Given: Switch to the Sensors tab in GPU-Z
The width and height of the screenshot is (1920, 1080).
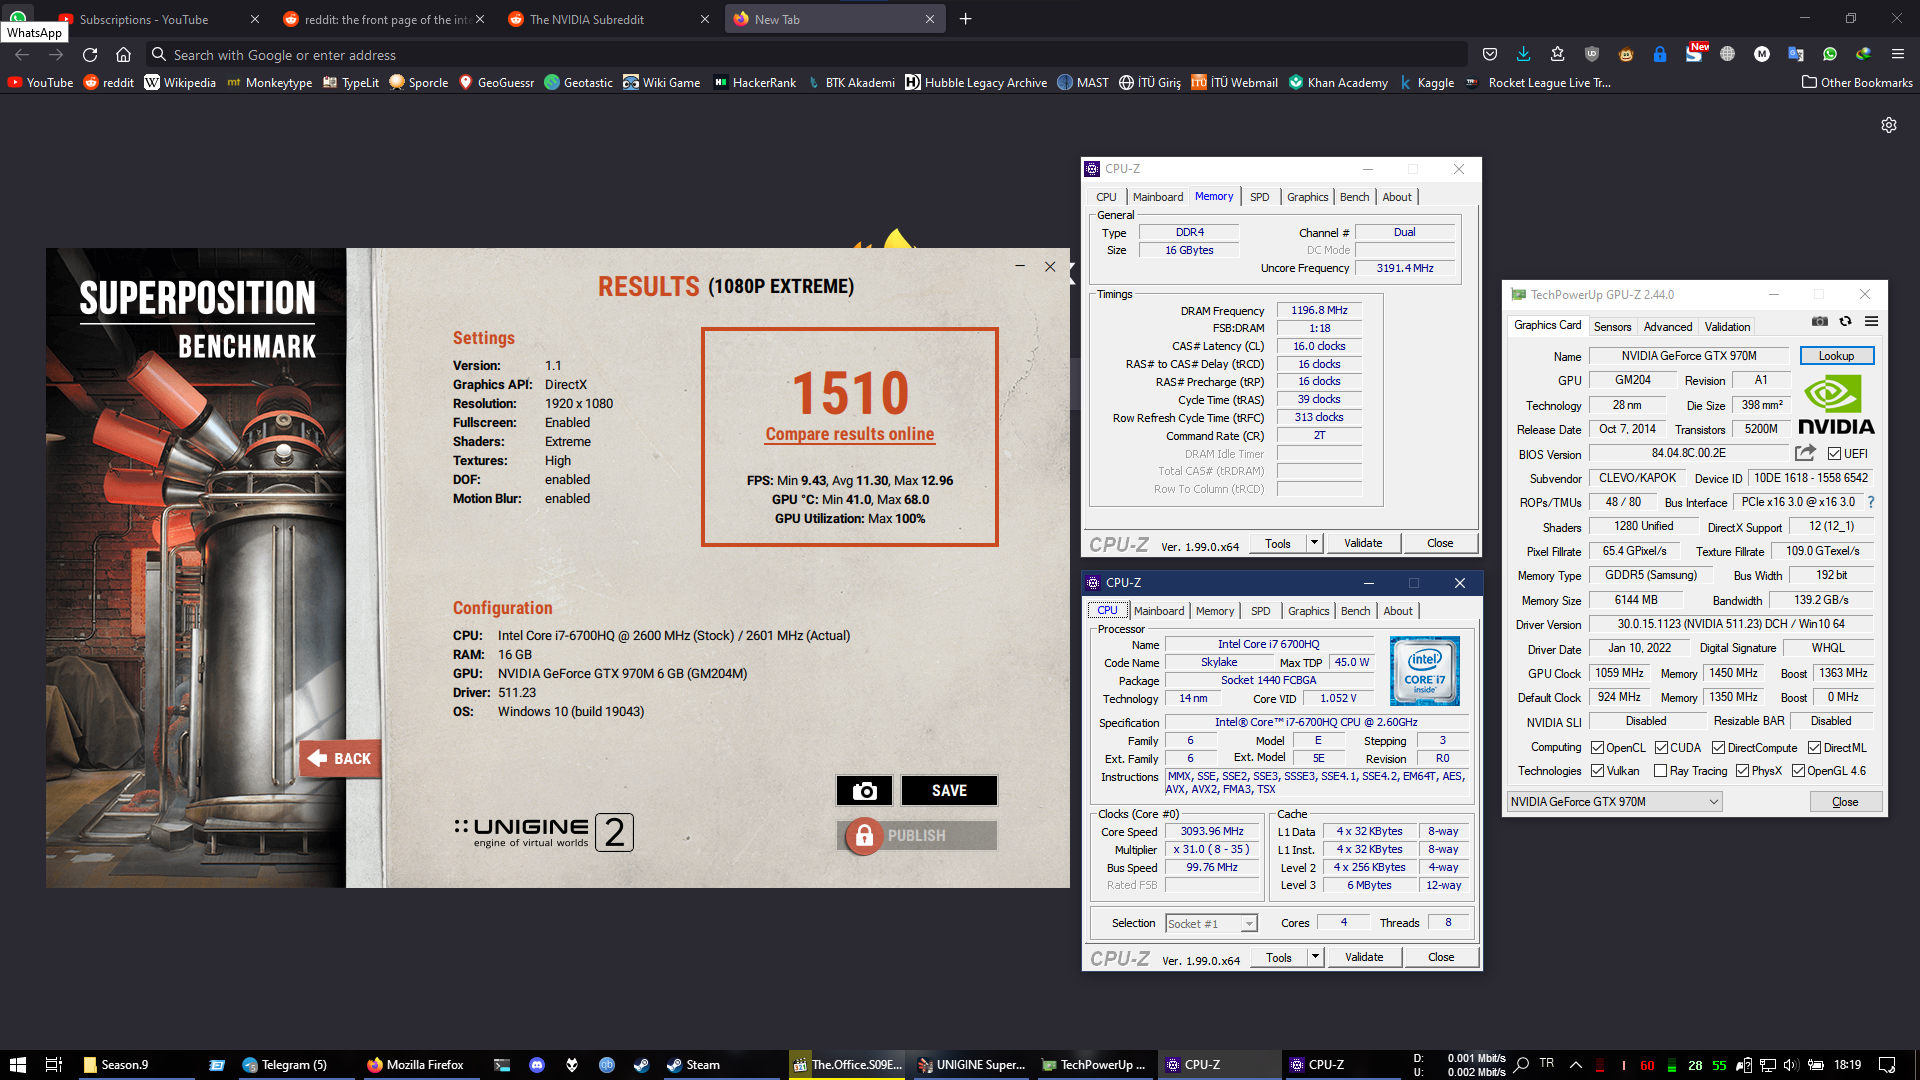Looking at the screenshot, I should point(1612,327).
